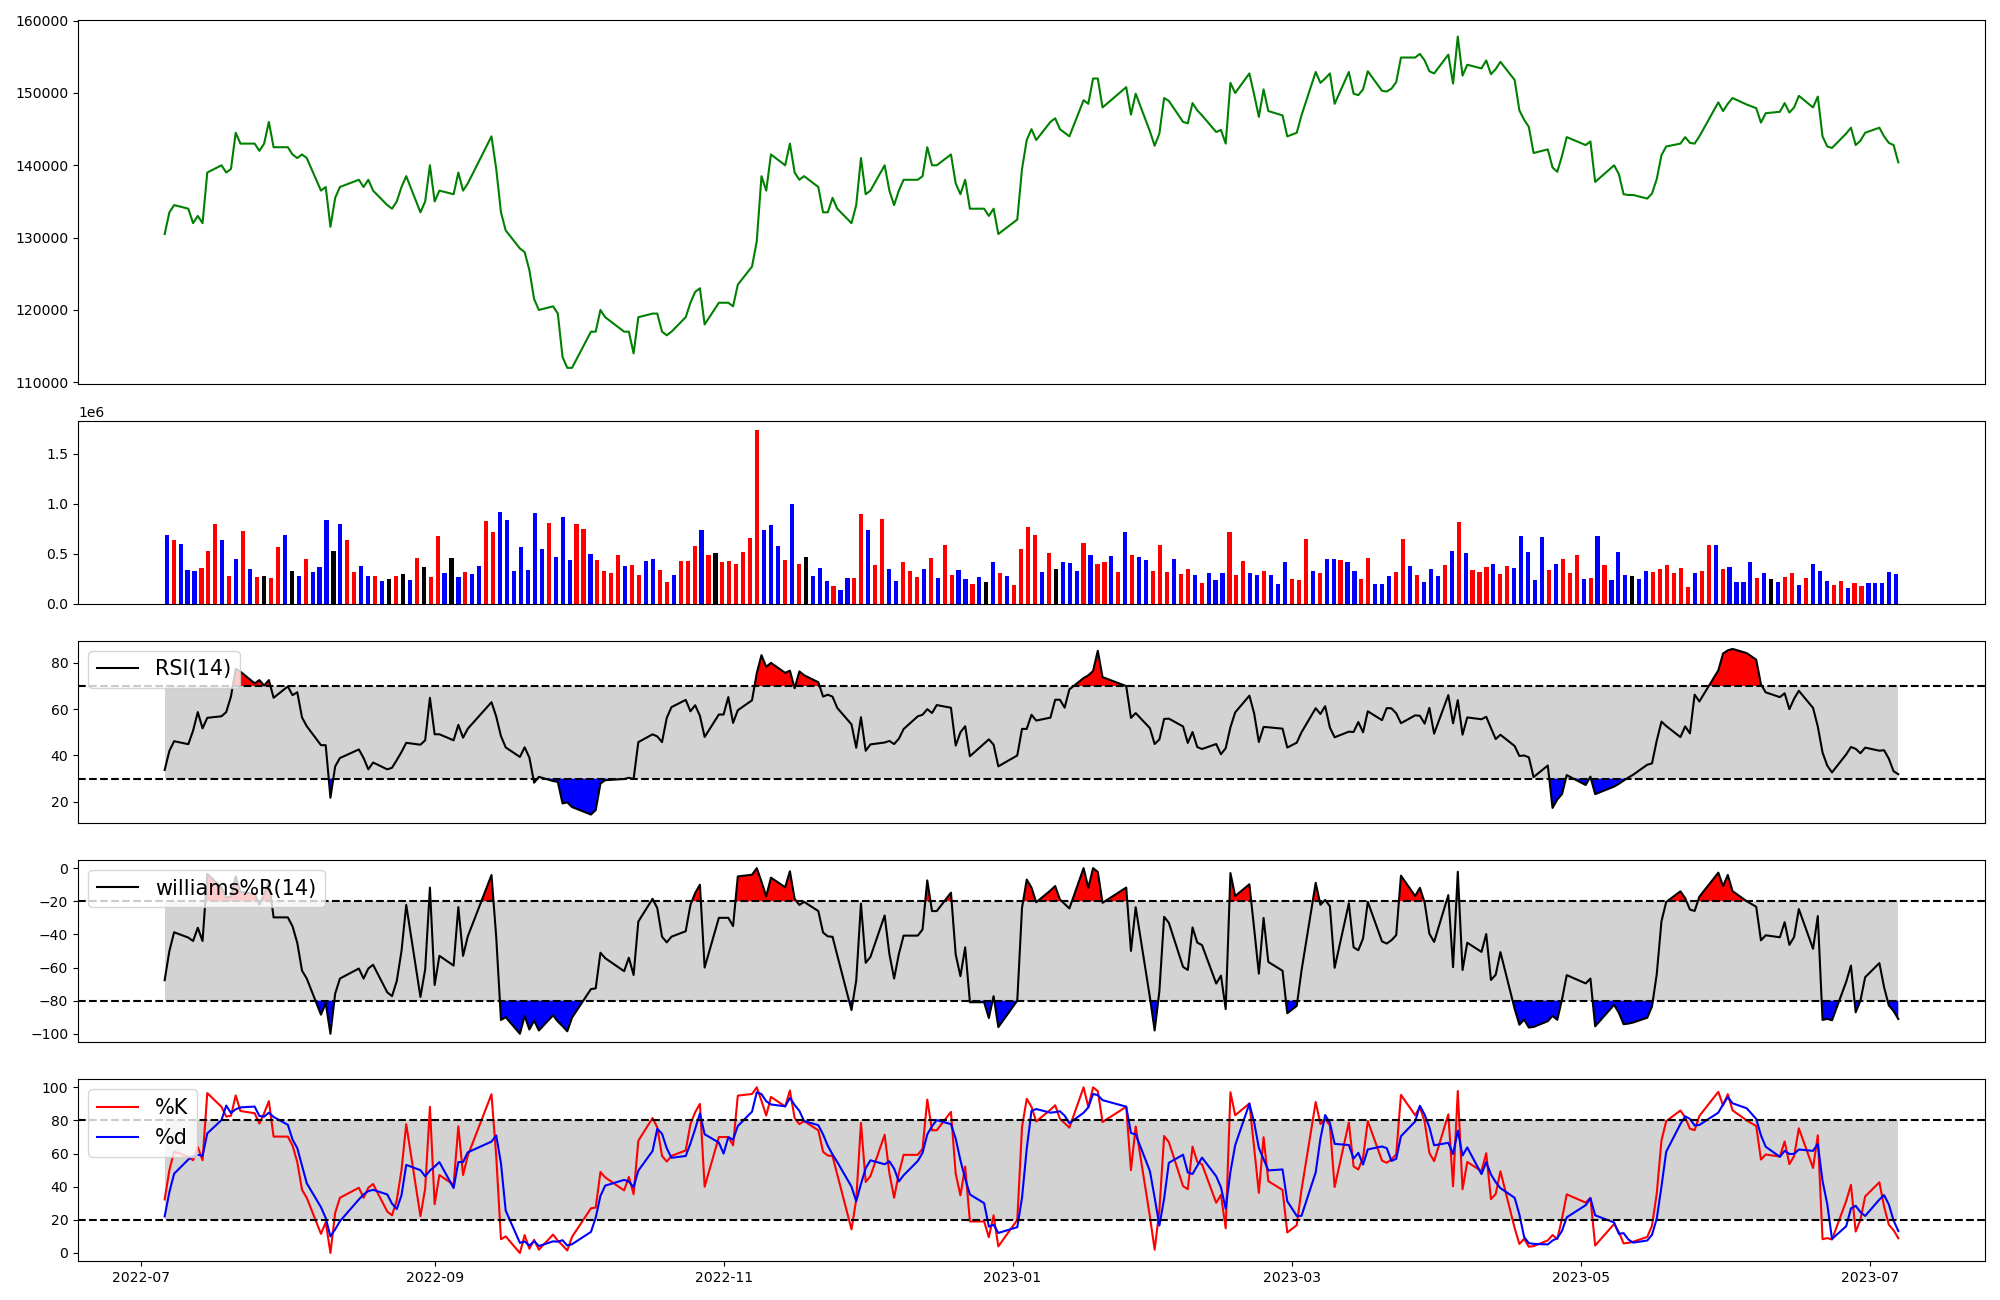Click the red %K legend line swatch

(117, 1107)
